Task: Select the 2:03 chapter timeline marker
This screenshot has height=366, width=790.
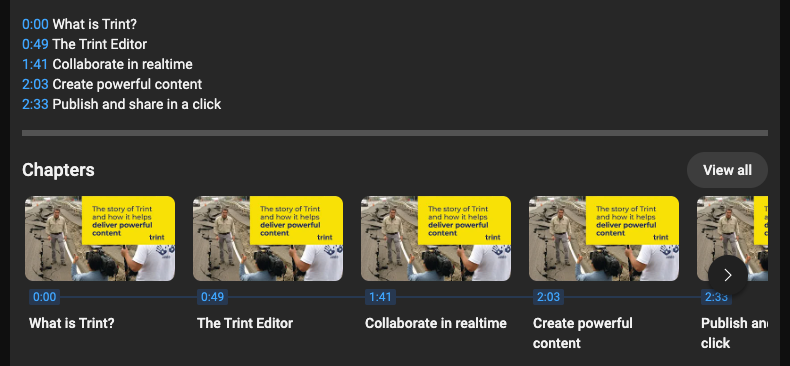Action: coord(548,297)
